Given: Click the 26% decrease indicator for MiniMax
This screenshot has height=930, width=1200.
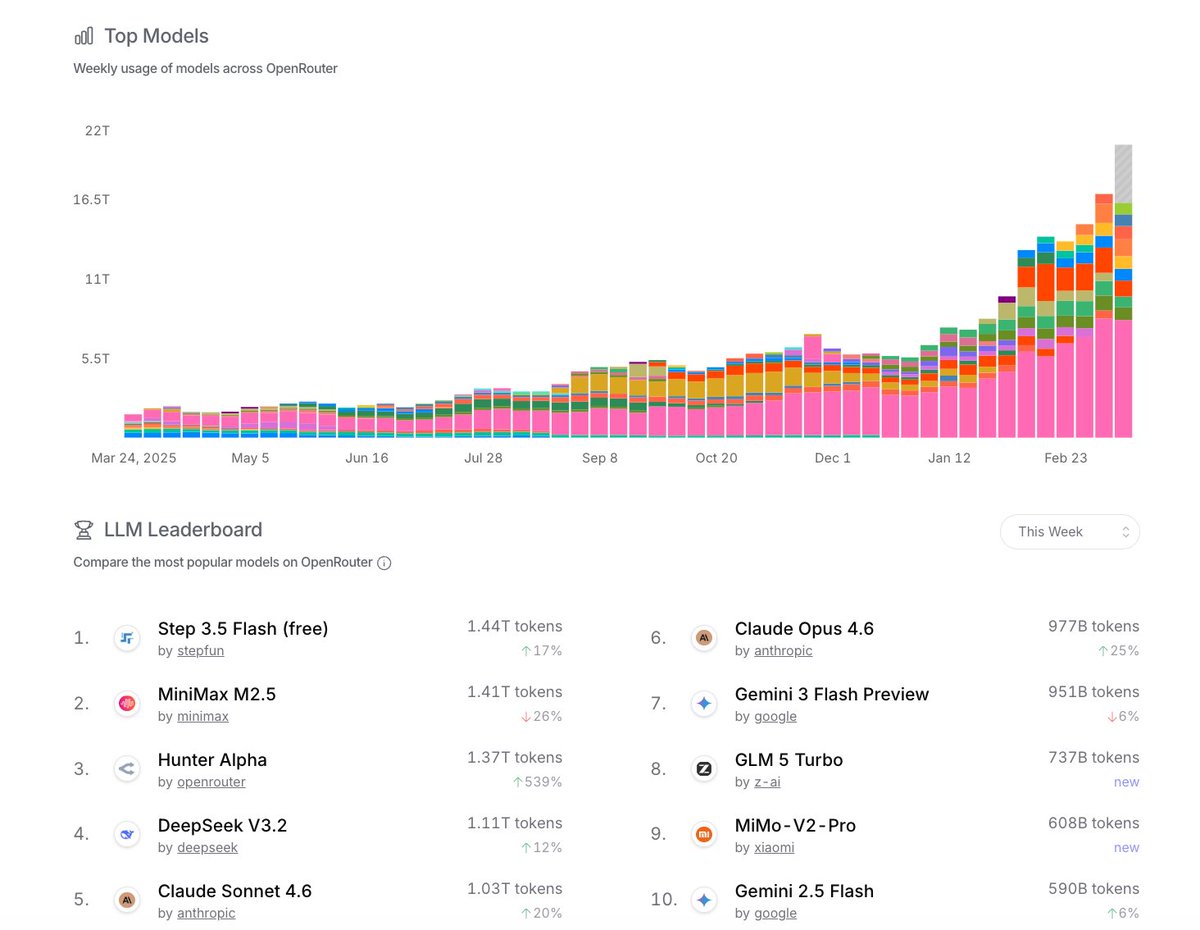Looking at the screenshot, I should tap(541, 717).
